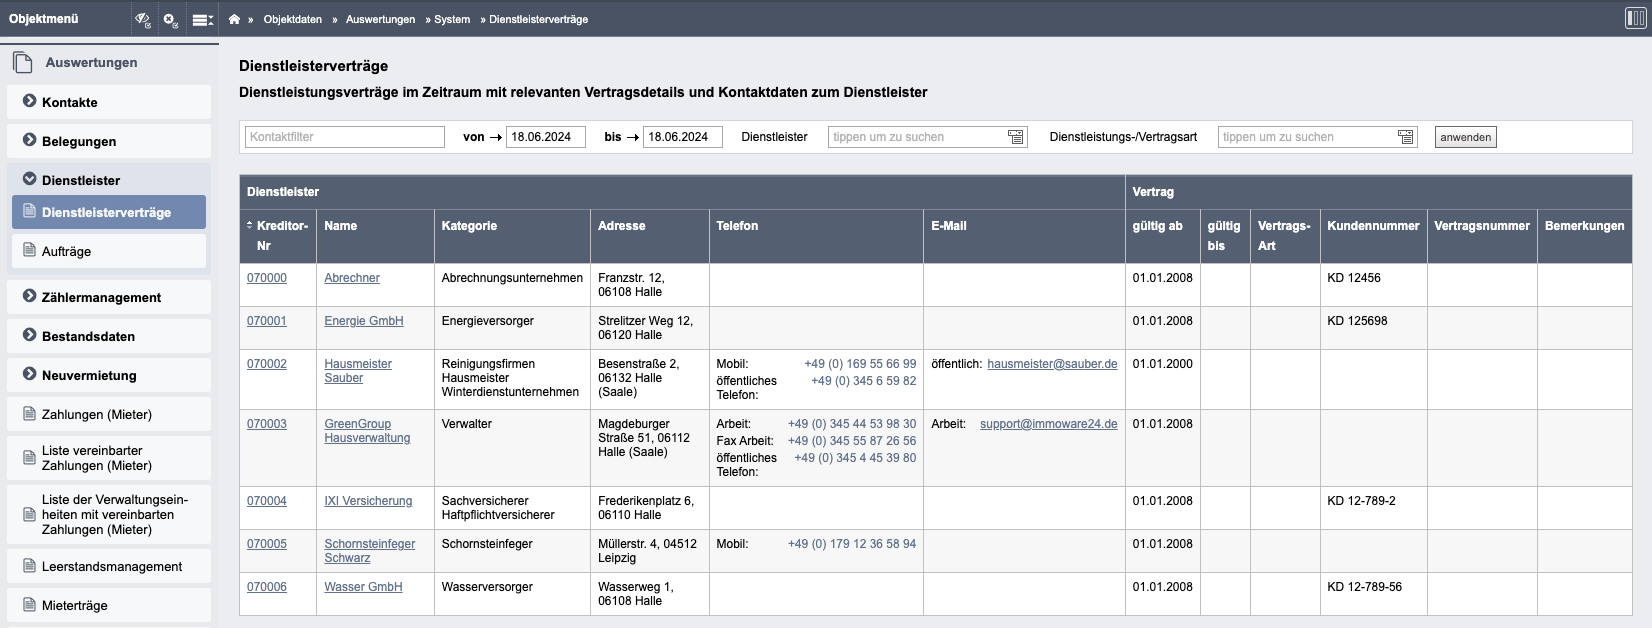Toggle the menu list collapse icon
The image size is (1652, 628).
coord(202,19)
